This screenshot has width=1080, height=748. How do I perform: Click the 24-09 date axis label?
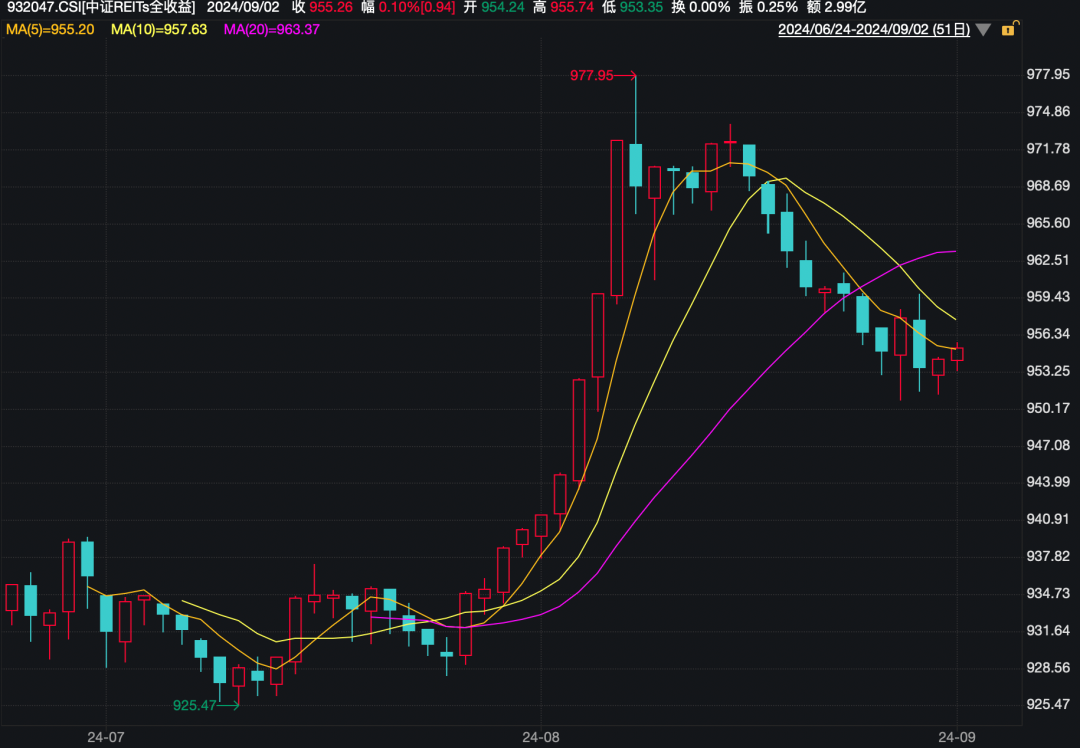(957, 737)
